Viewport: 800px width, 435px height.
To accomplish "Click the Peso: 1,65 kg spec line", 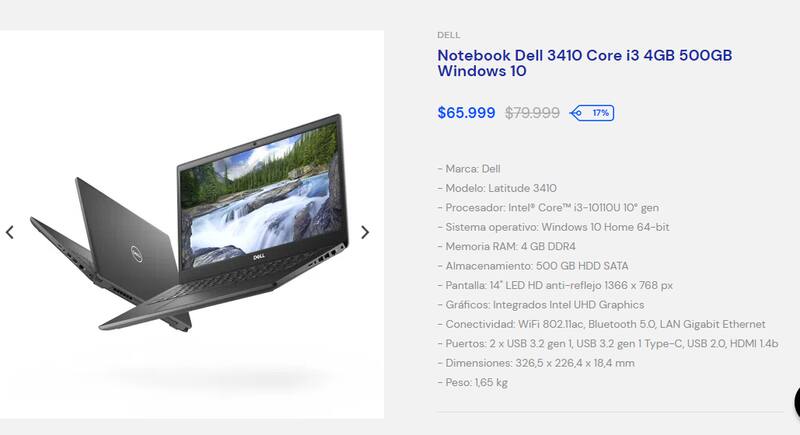I will pos(472,382).
